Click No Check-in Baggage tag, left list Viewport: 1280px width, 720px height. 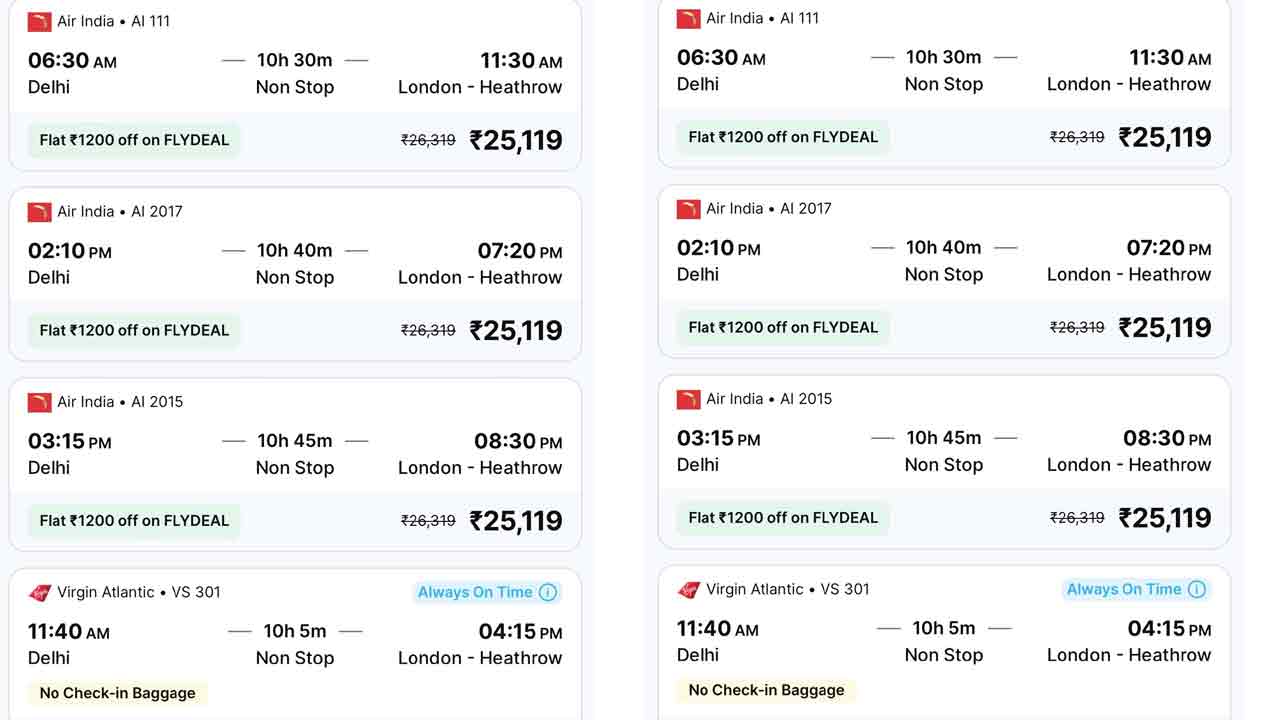pyautogui.click(x=117, y=693)
